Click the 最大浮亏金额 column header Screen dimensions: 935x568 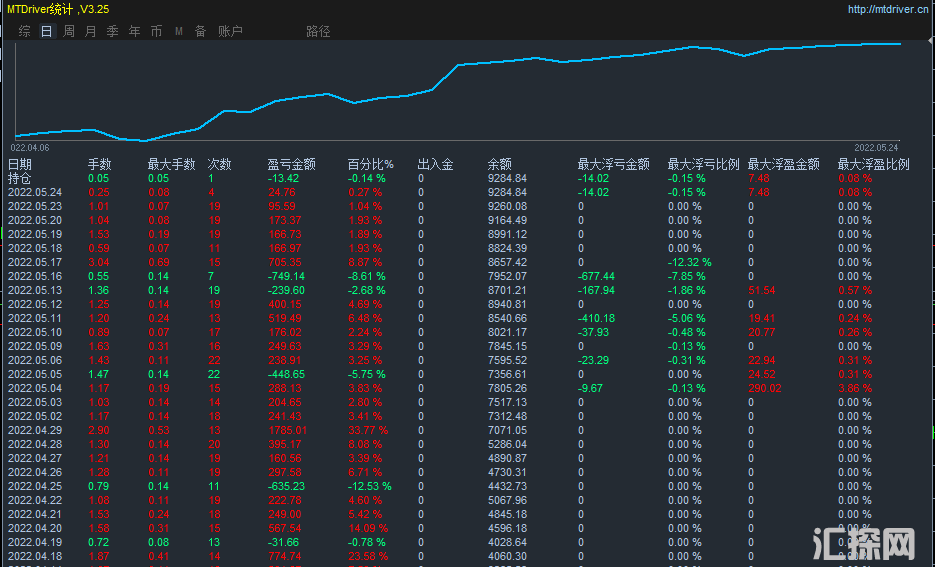pyautogui.click(x=613, y=164)
